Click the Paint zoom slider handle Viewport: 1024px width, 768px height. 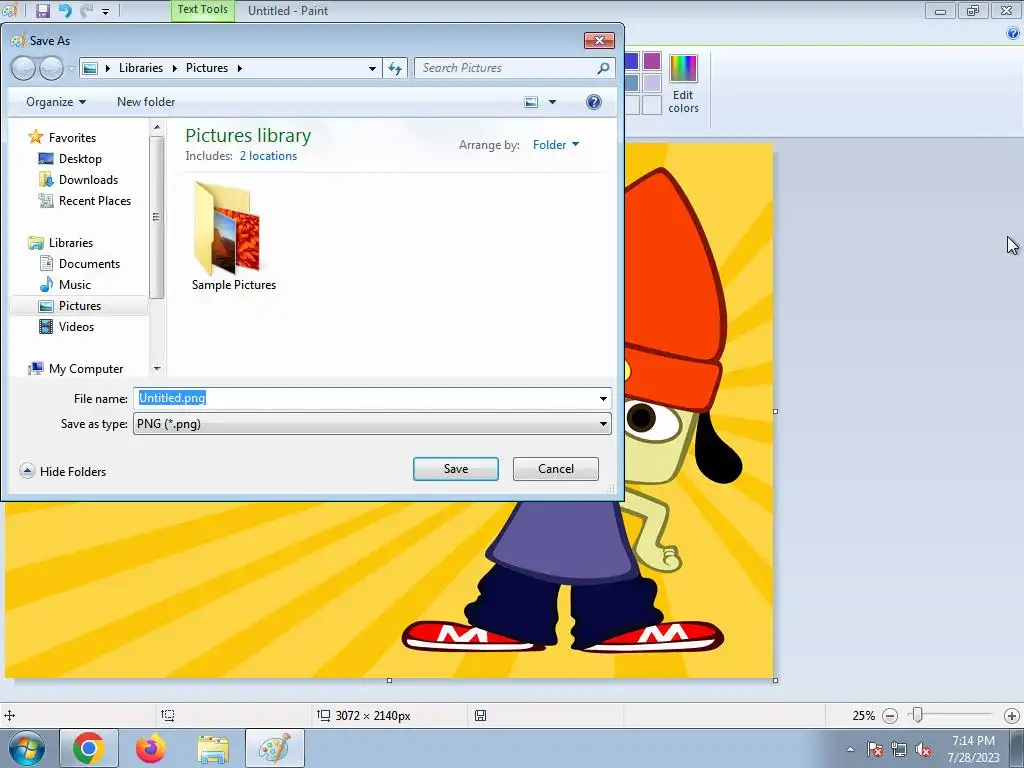(x=918, y=715)
